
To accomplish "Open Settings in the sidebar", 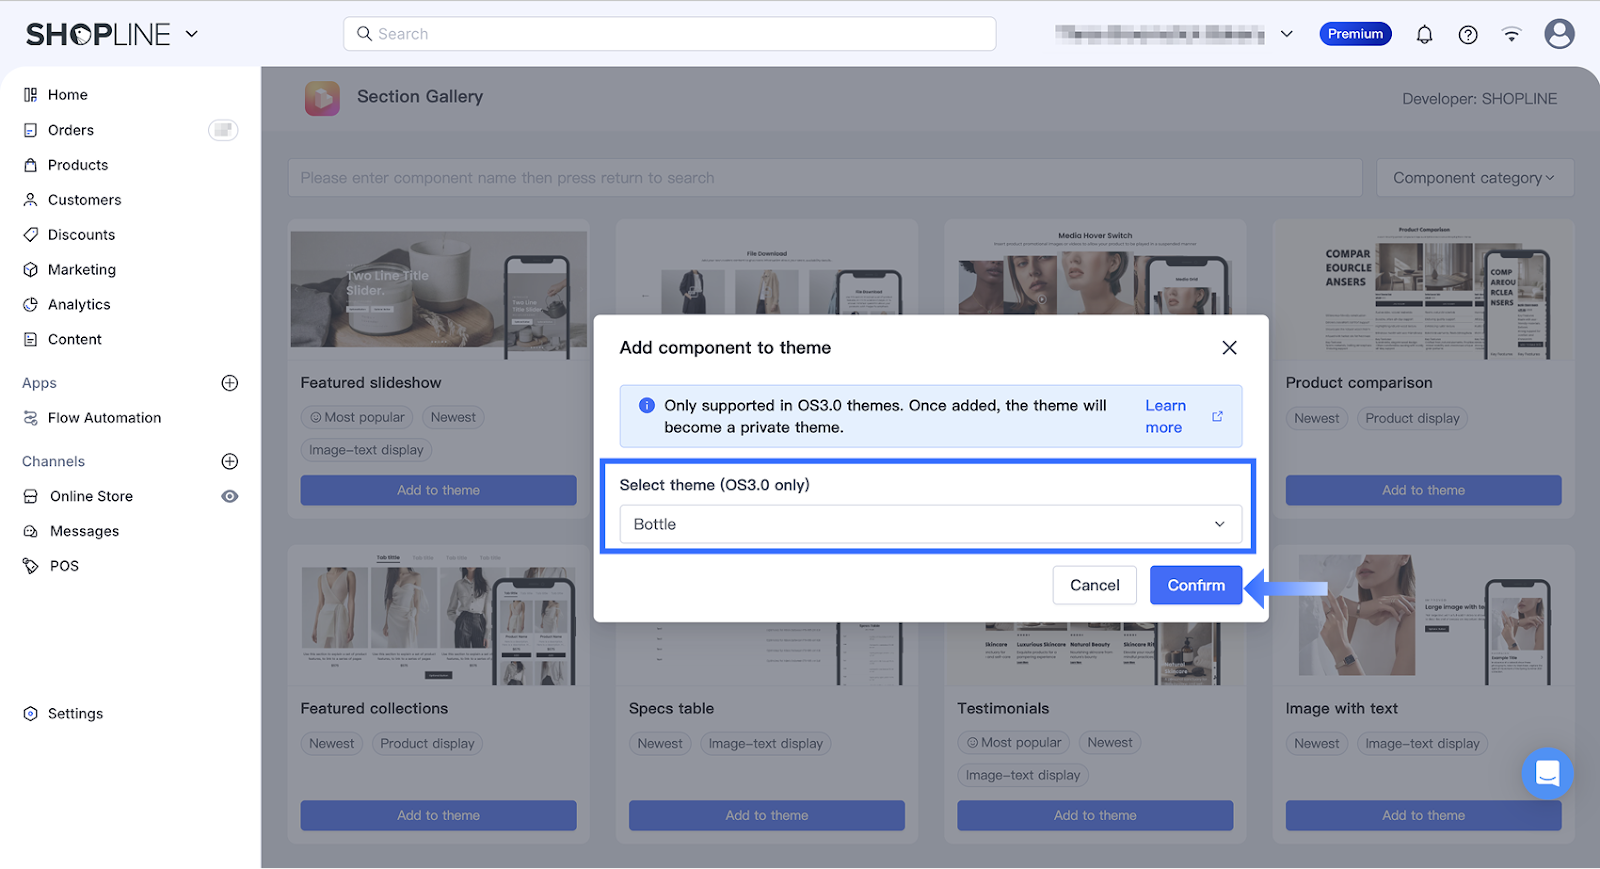I will [x=76, y=714].
